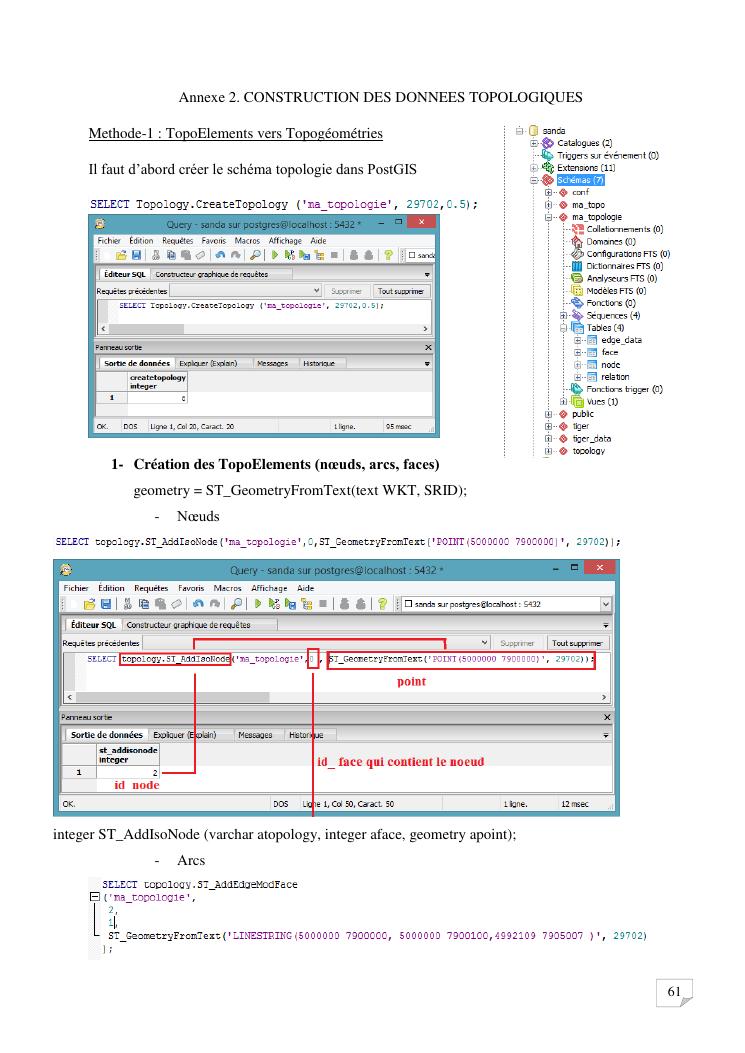Open the Macros menu in upper query window
745x1053 pixels.
pyautogui.click(x=248, y=241)
